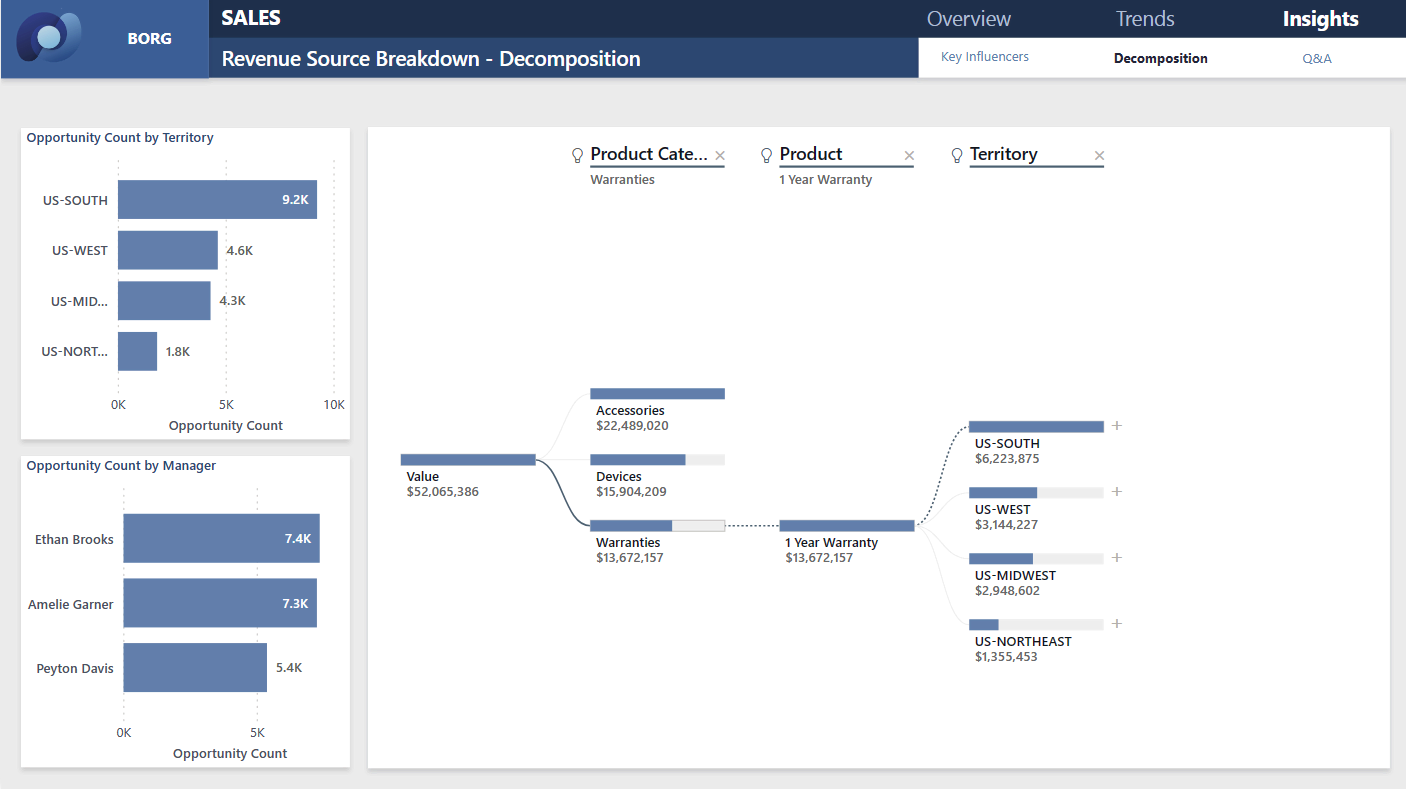
Task: Select Peyton Davis bar in manager chart
Action: [x=195, y=668]
